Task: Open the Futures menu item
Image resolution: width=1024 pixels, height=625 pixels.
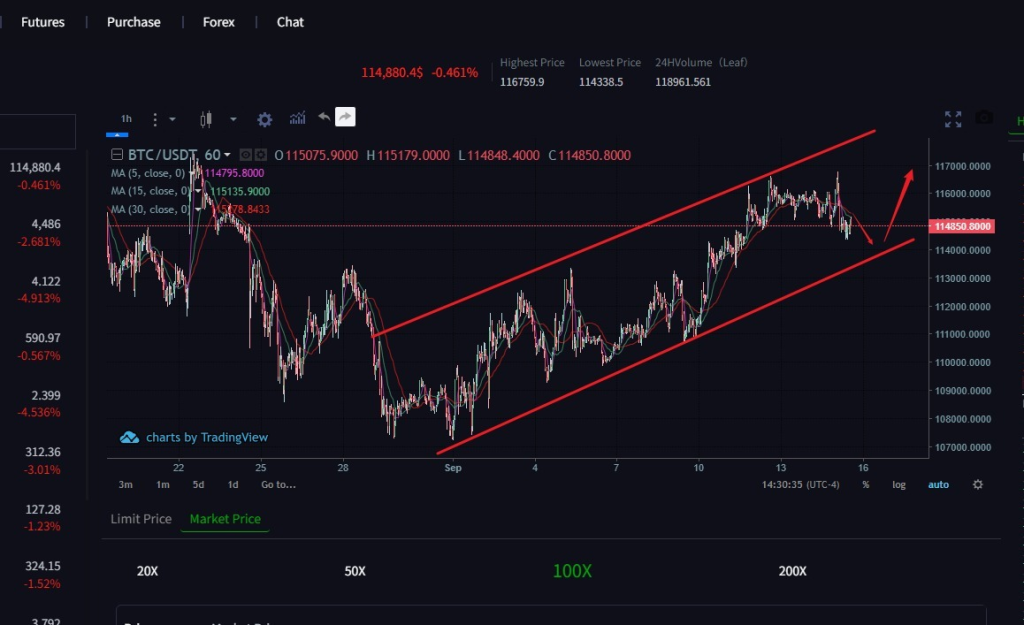Action: tap(41, 22)
